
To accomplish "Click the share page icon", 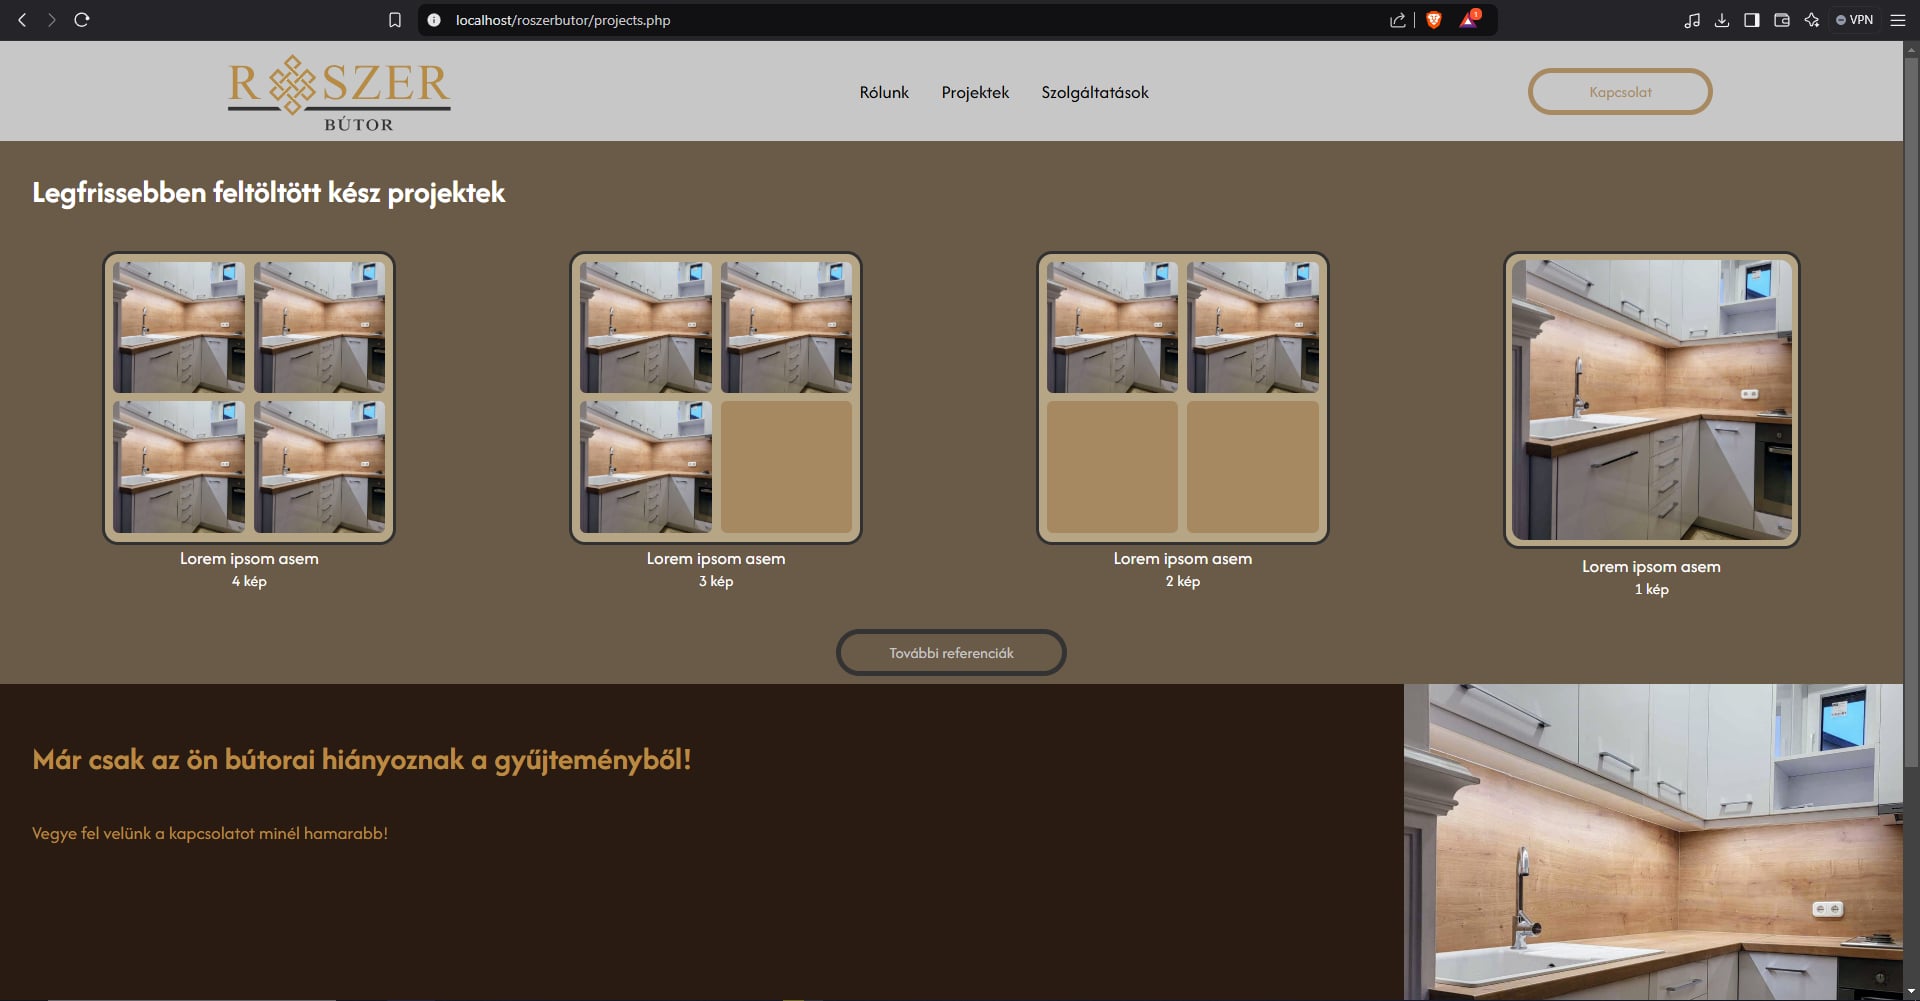I will pyautogui.click(x=1397, y=20).
